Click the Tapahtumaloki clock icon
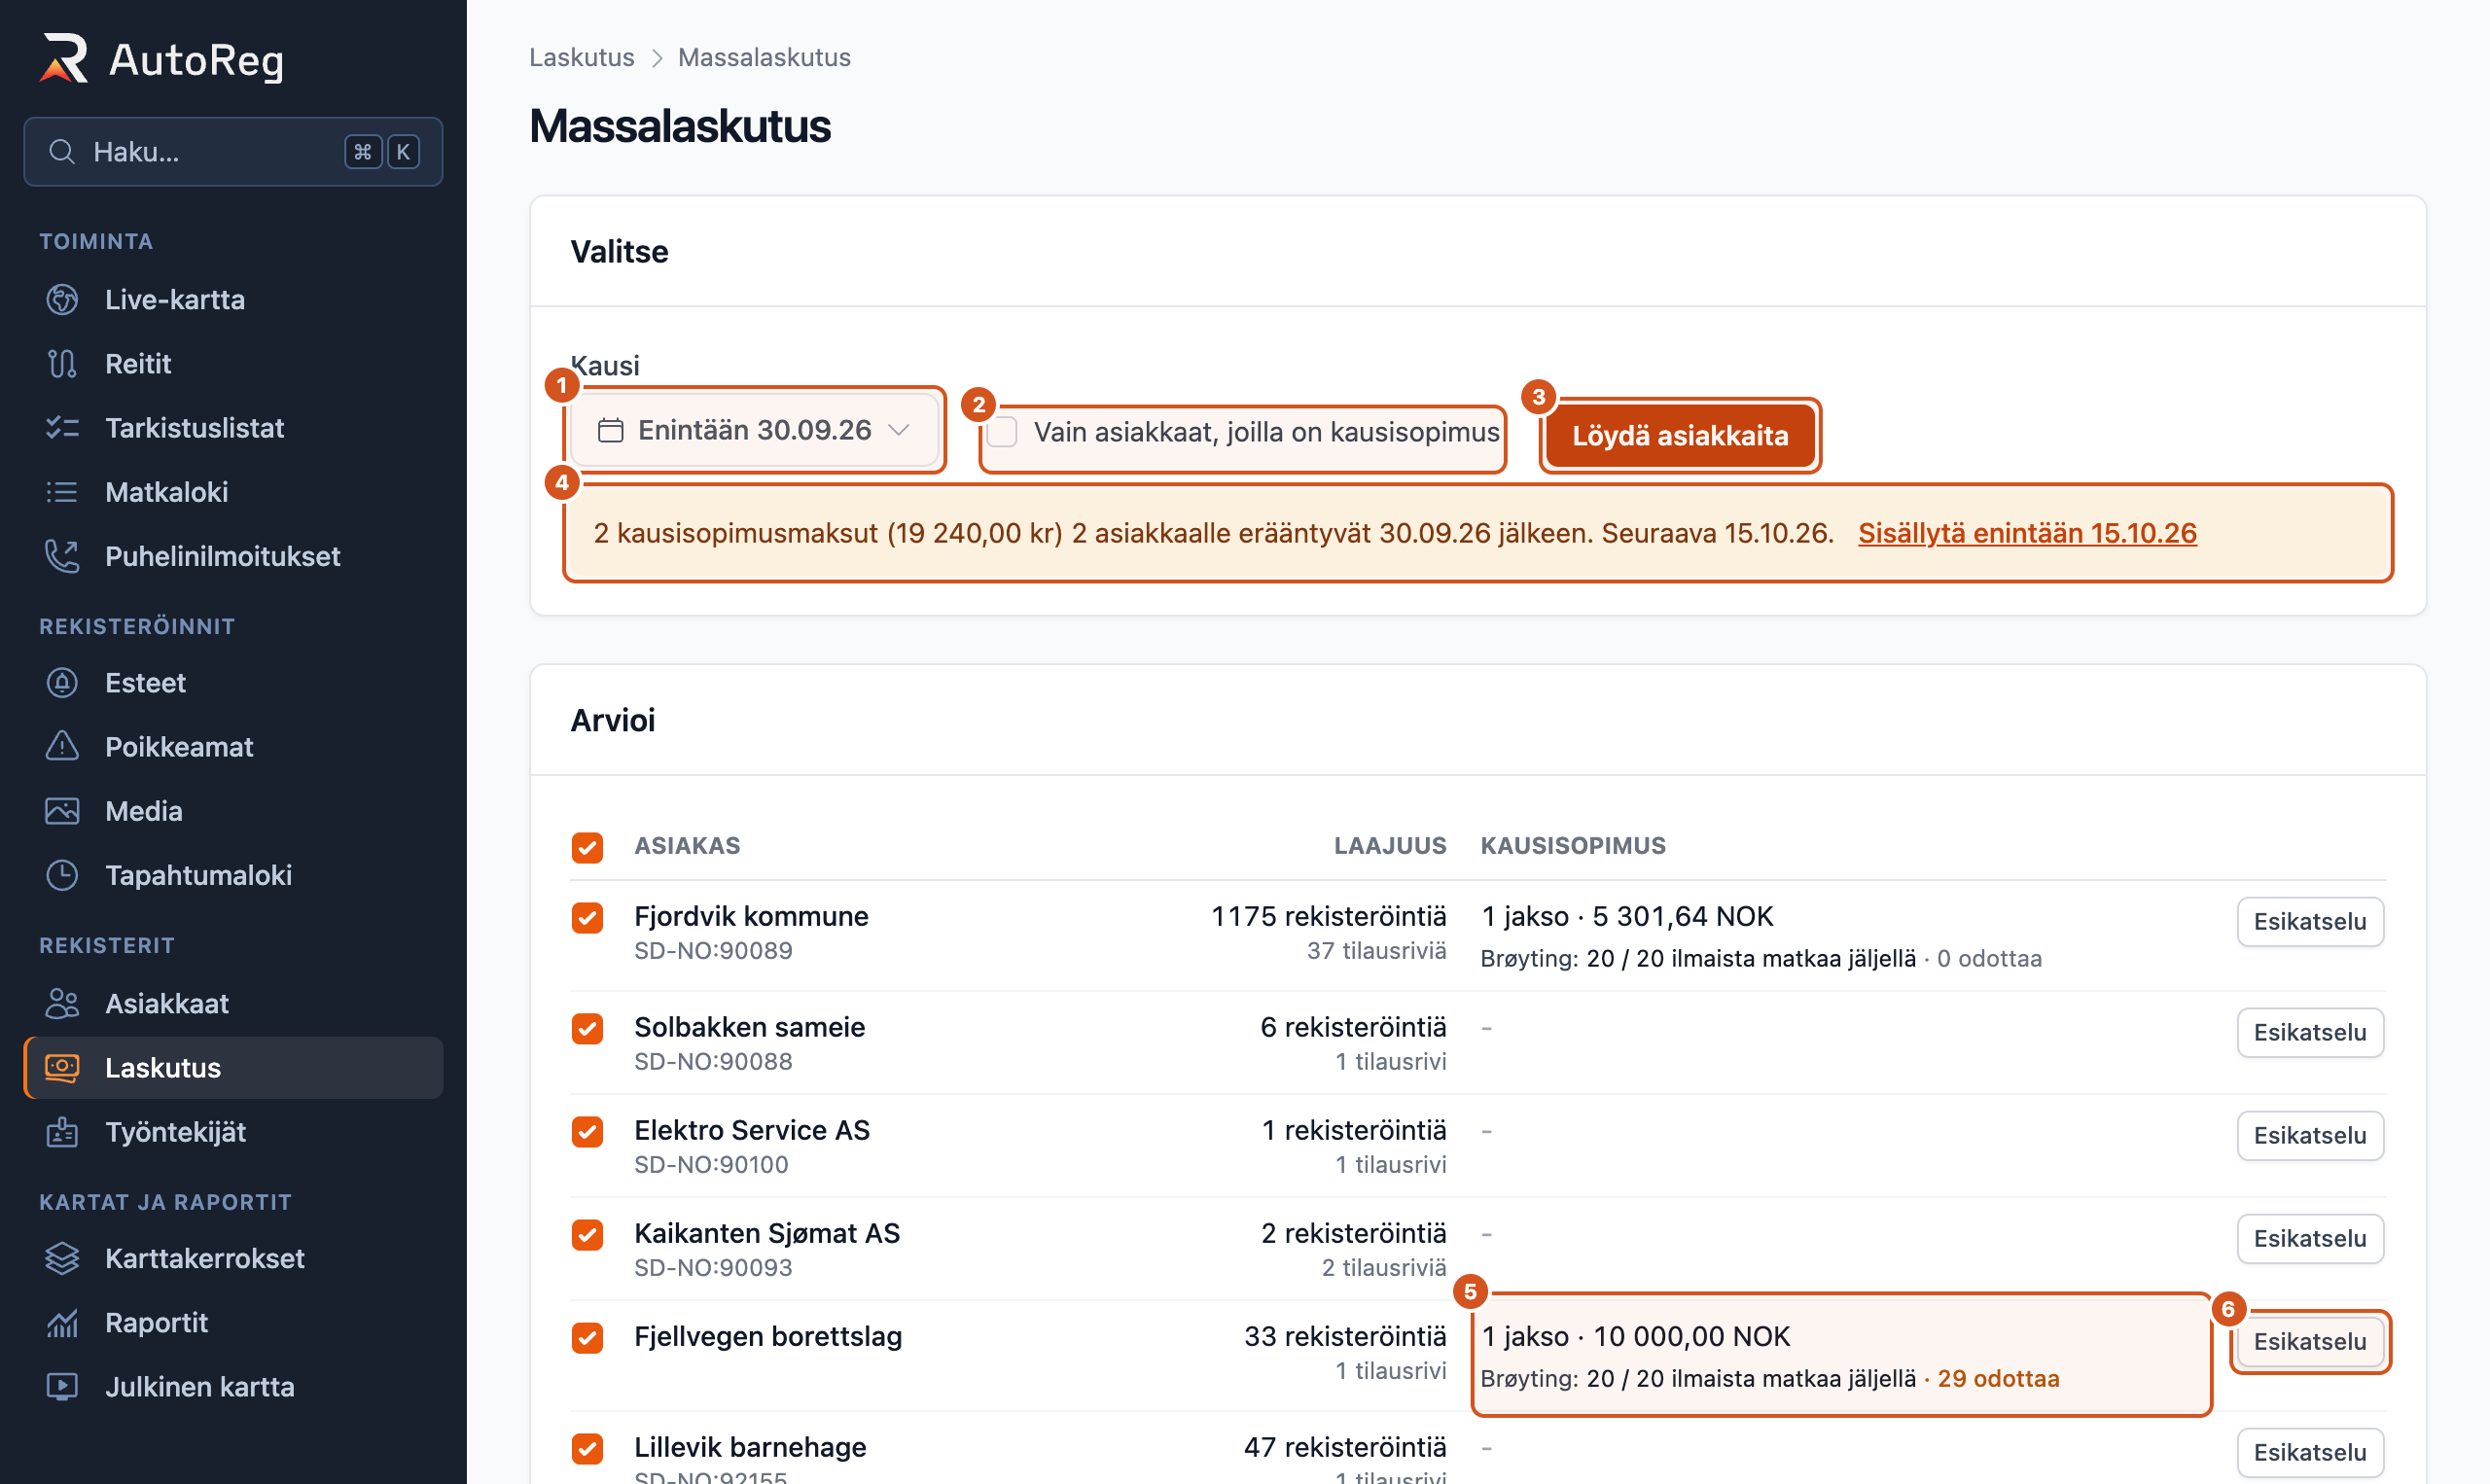This screenshot has height=1484, width=2490. 62,875
